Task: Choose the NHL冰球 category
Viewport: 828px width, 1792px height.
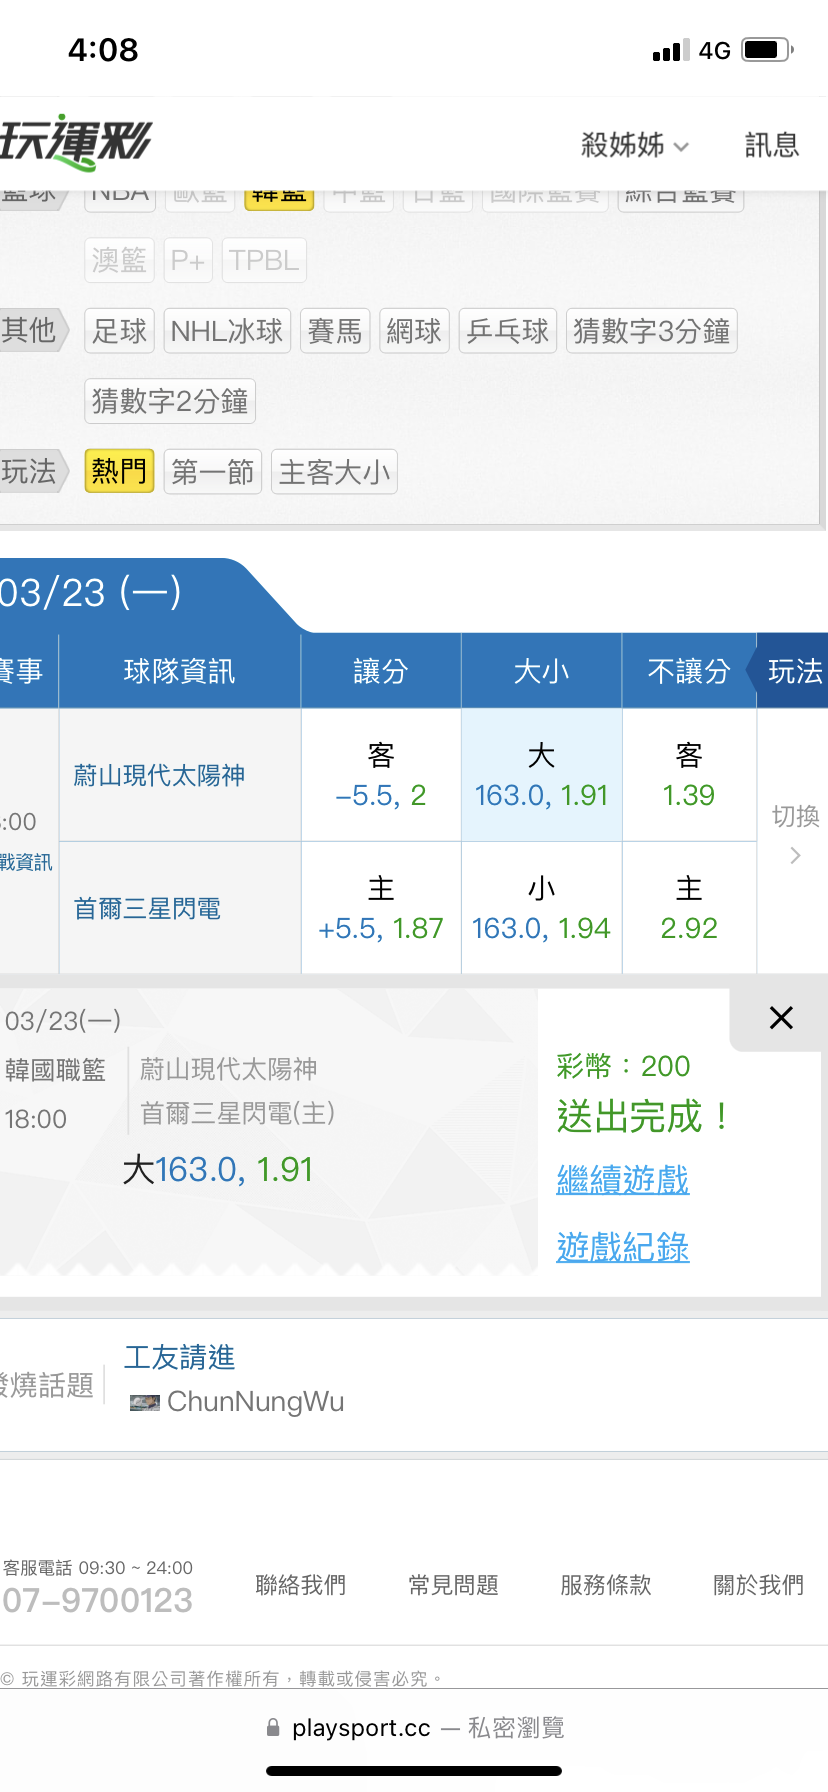Action: tap(227, 331)
